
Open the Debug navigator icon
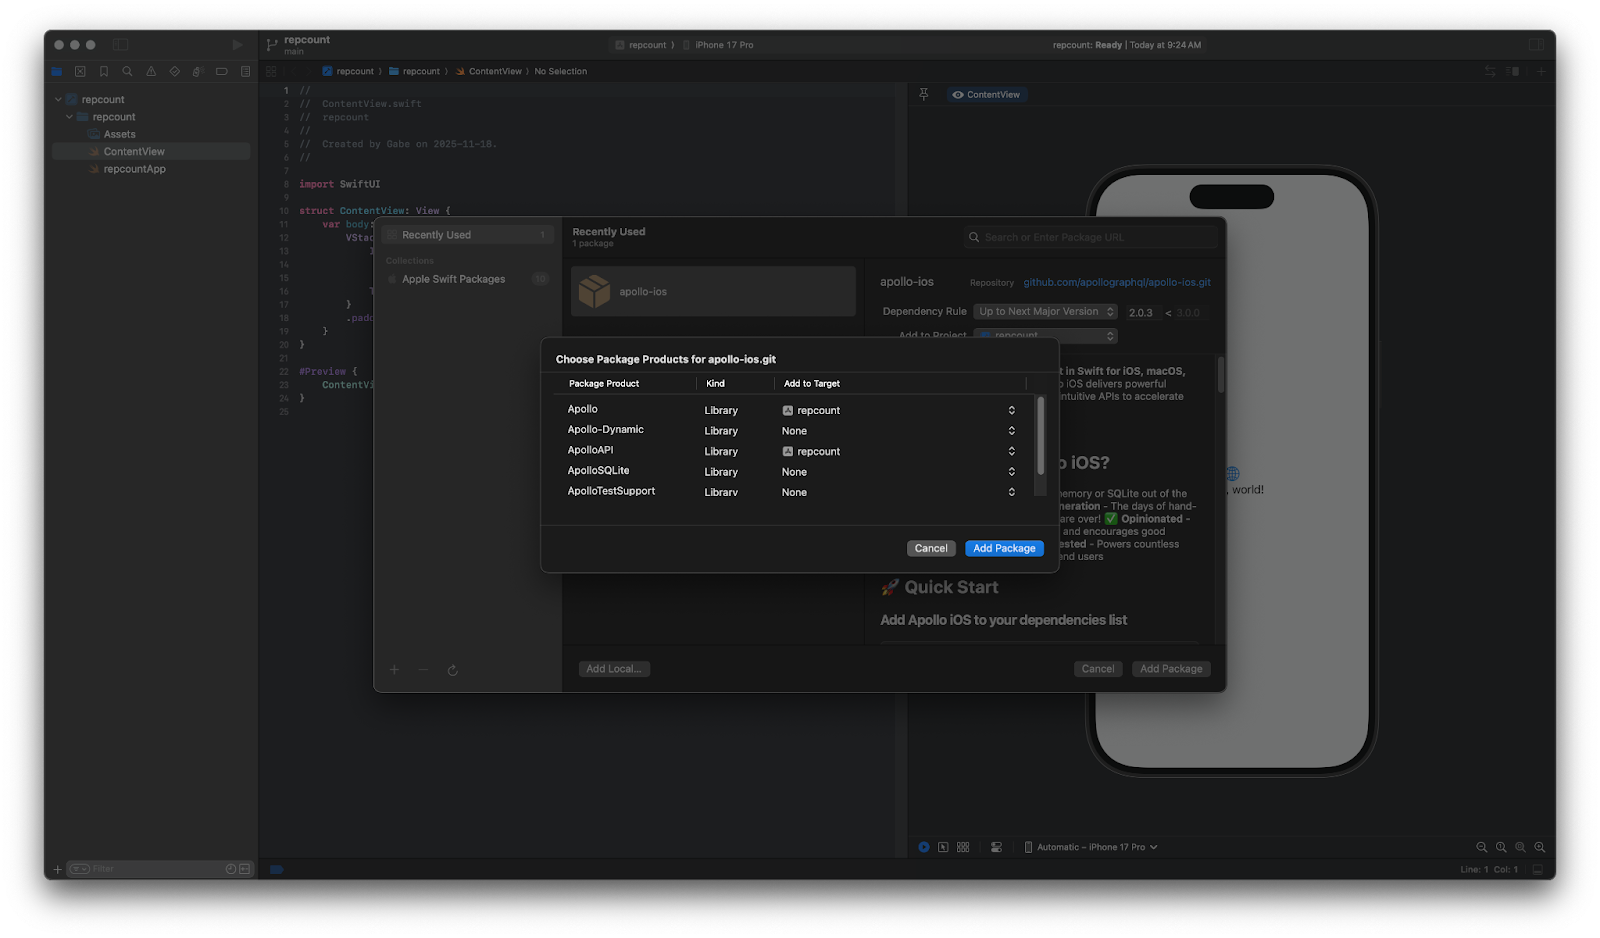tap(198, 71)
